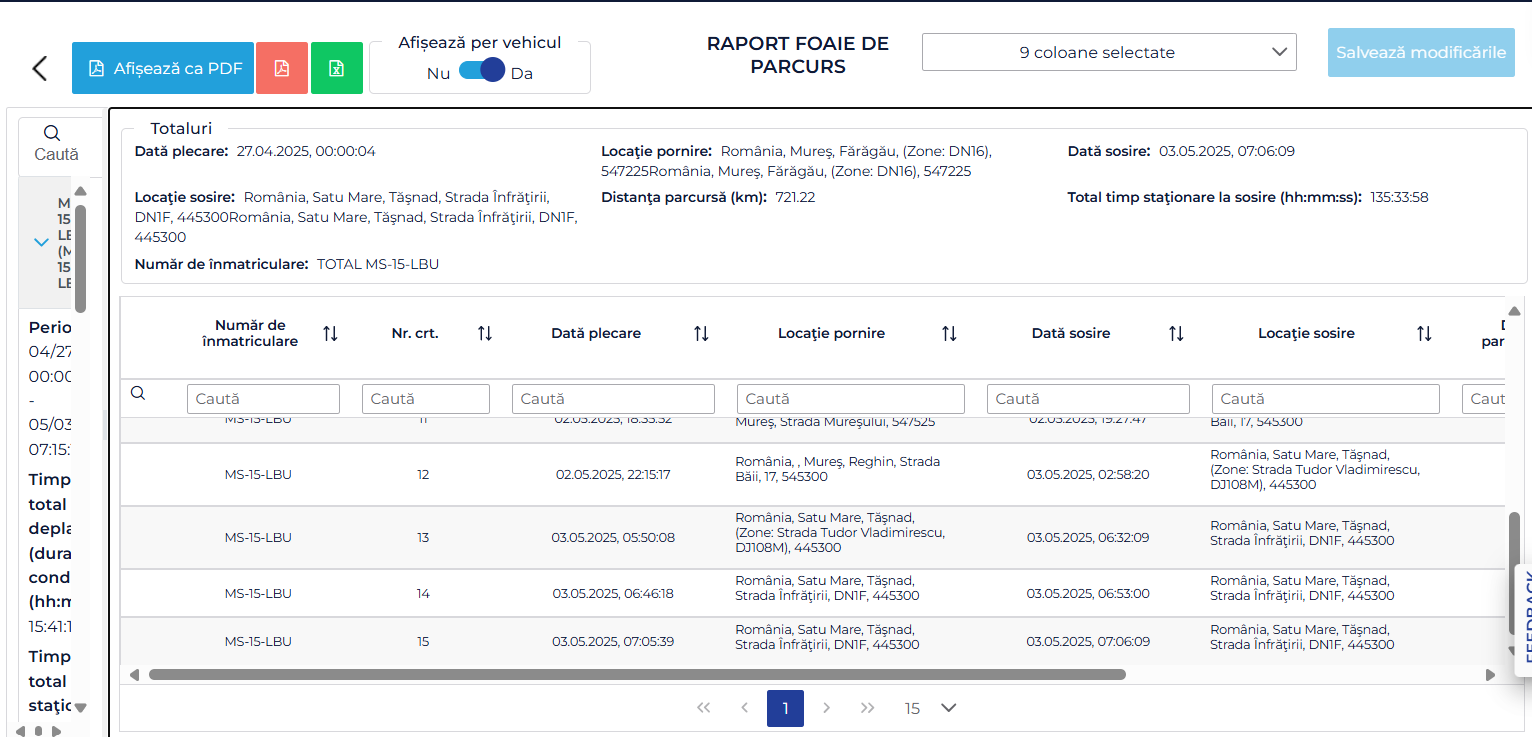The image size is (1532, 737).
Task: Click departure date 02.05.2025, 22:15:17
Action: 613,474
